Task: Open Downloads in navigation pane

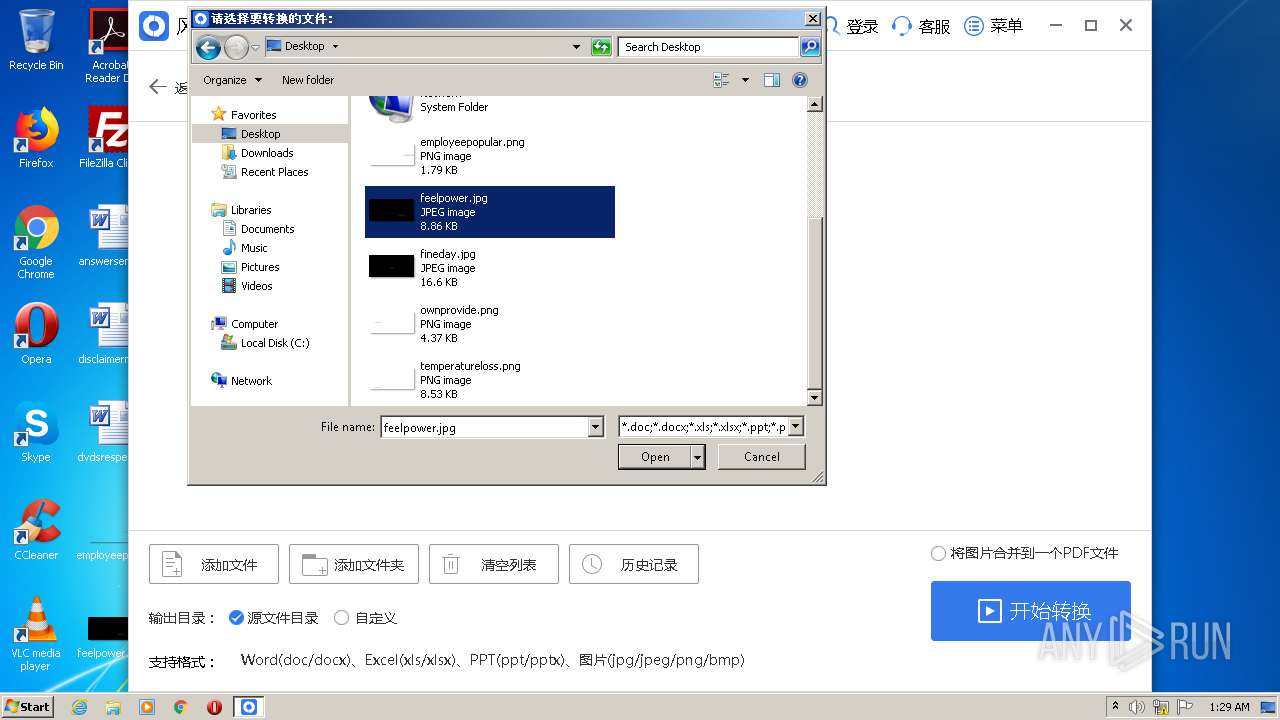Action: click(267, 153)
